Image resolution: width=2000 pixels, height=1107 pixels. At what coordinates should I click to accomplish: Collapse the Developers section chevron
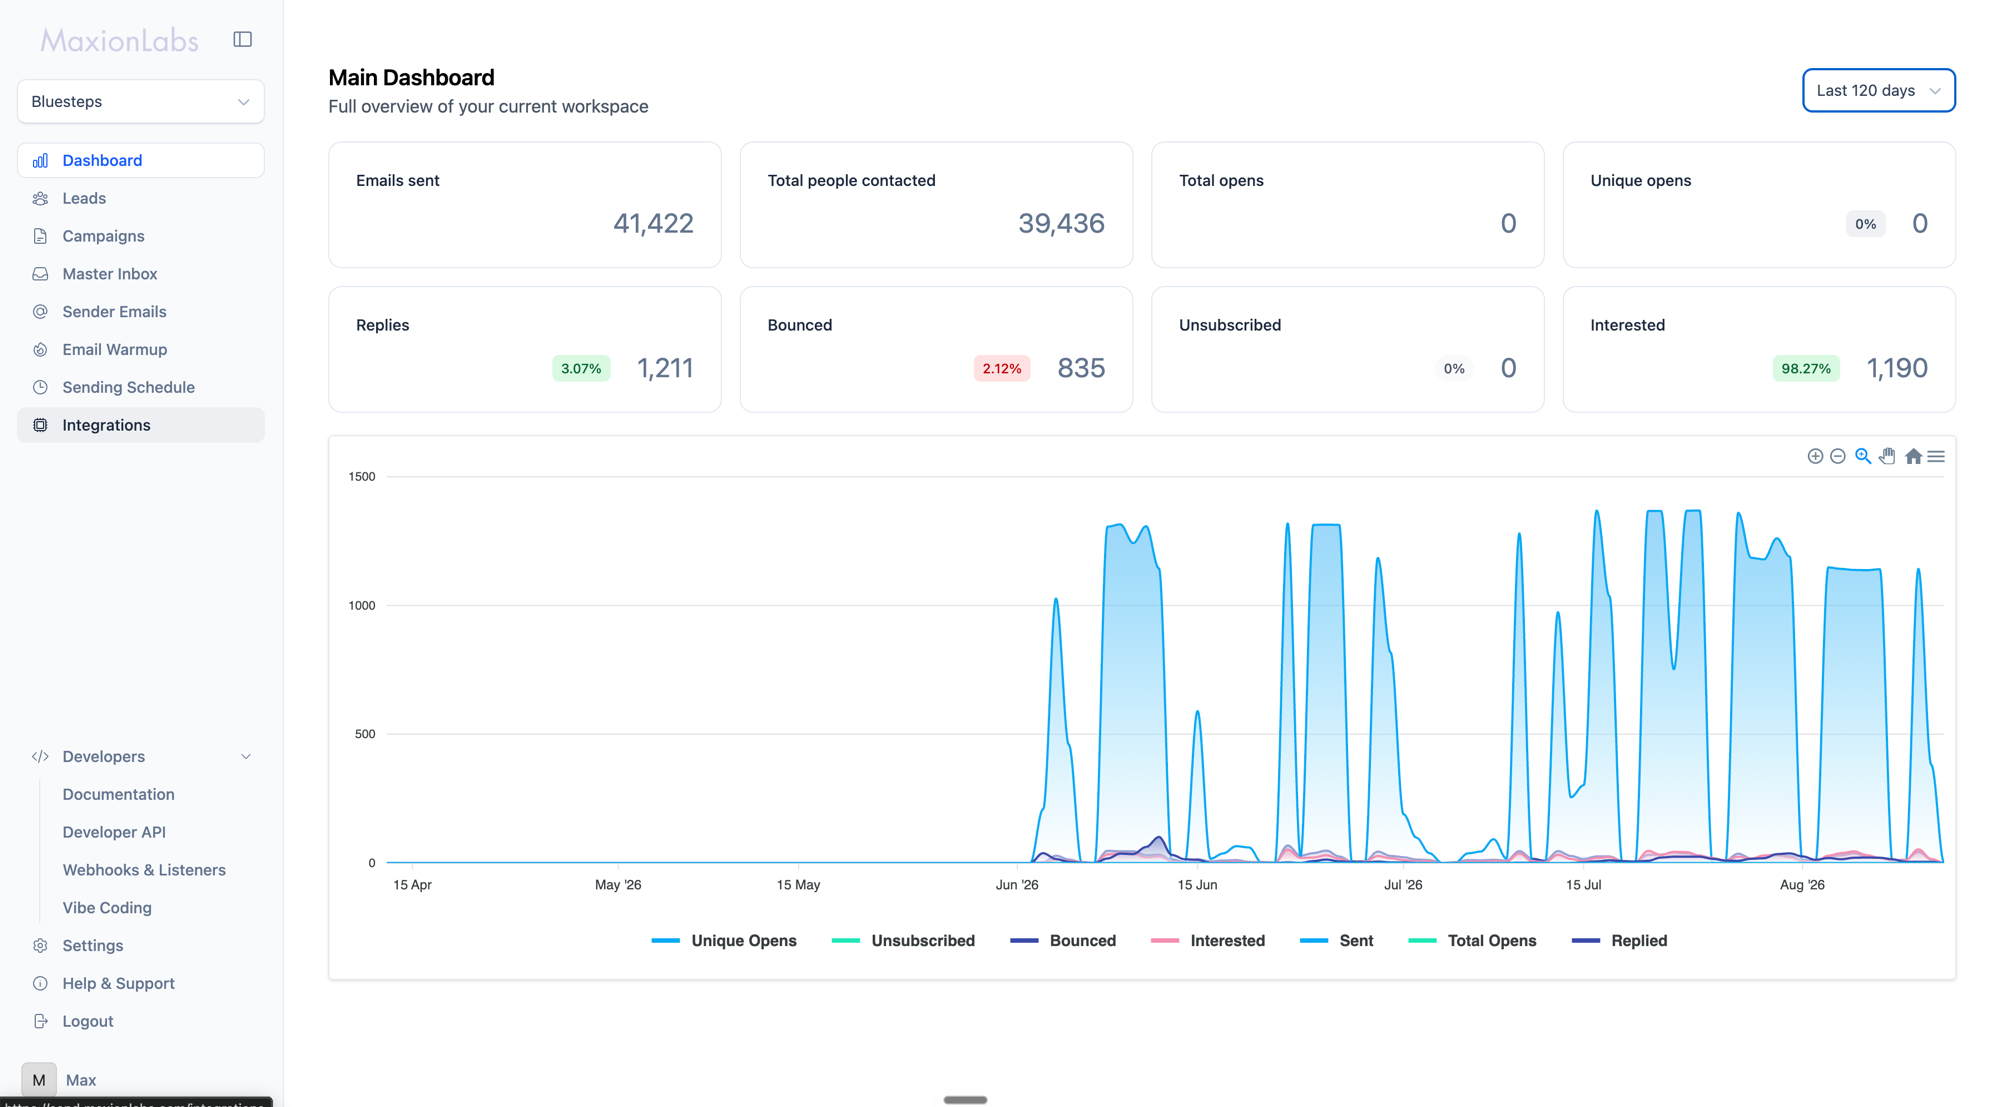tap(246, 757)
